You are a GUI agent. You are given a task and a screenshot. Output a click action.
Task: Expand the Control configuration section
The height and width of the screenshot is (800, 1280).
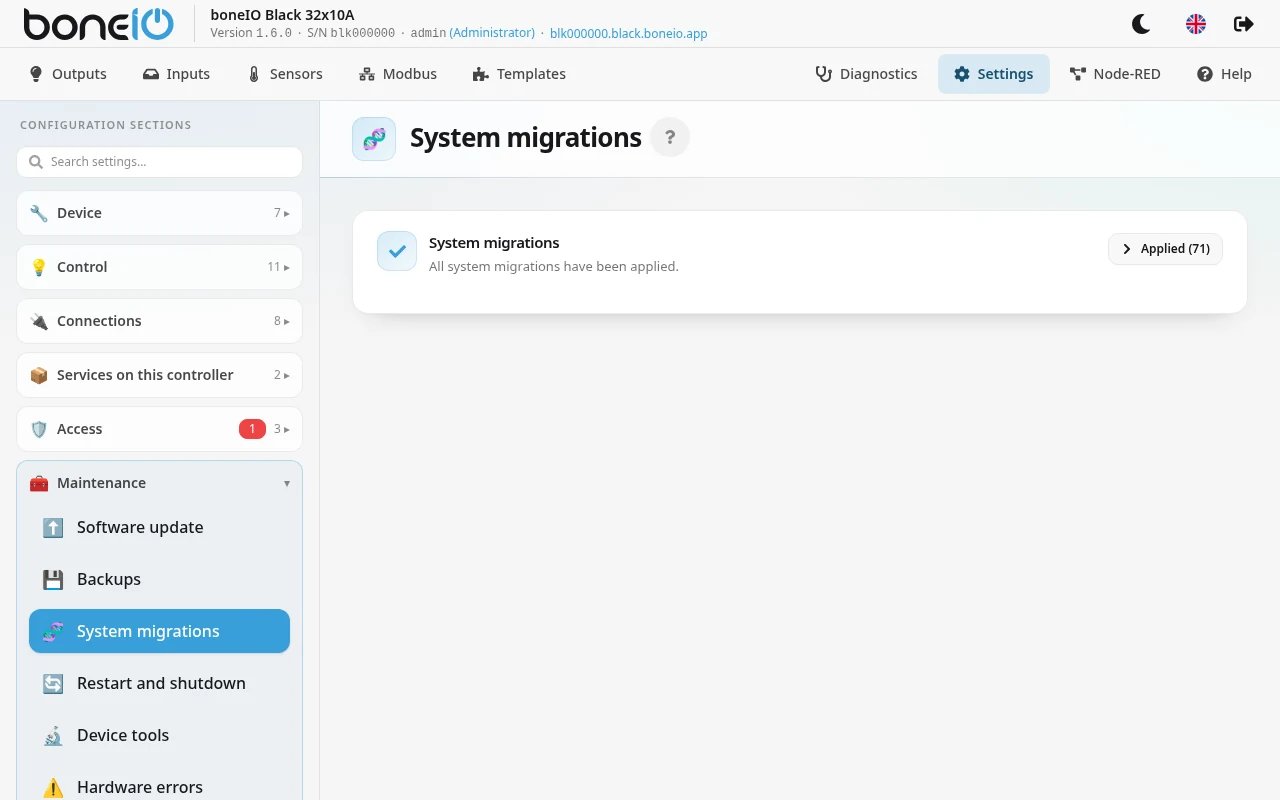click(160, 267)
